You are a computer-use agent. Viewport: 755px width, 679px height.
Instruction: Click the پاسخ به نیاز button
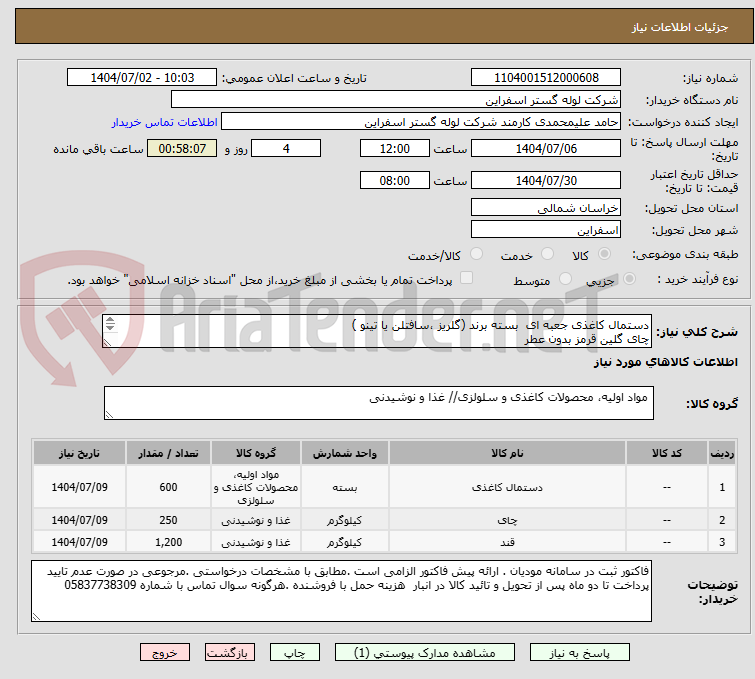(x=580, y=653)
